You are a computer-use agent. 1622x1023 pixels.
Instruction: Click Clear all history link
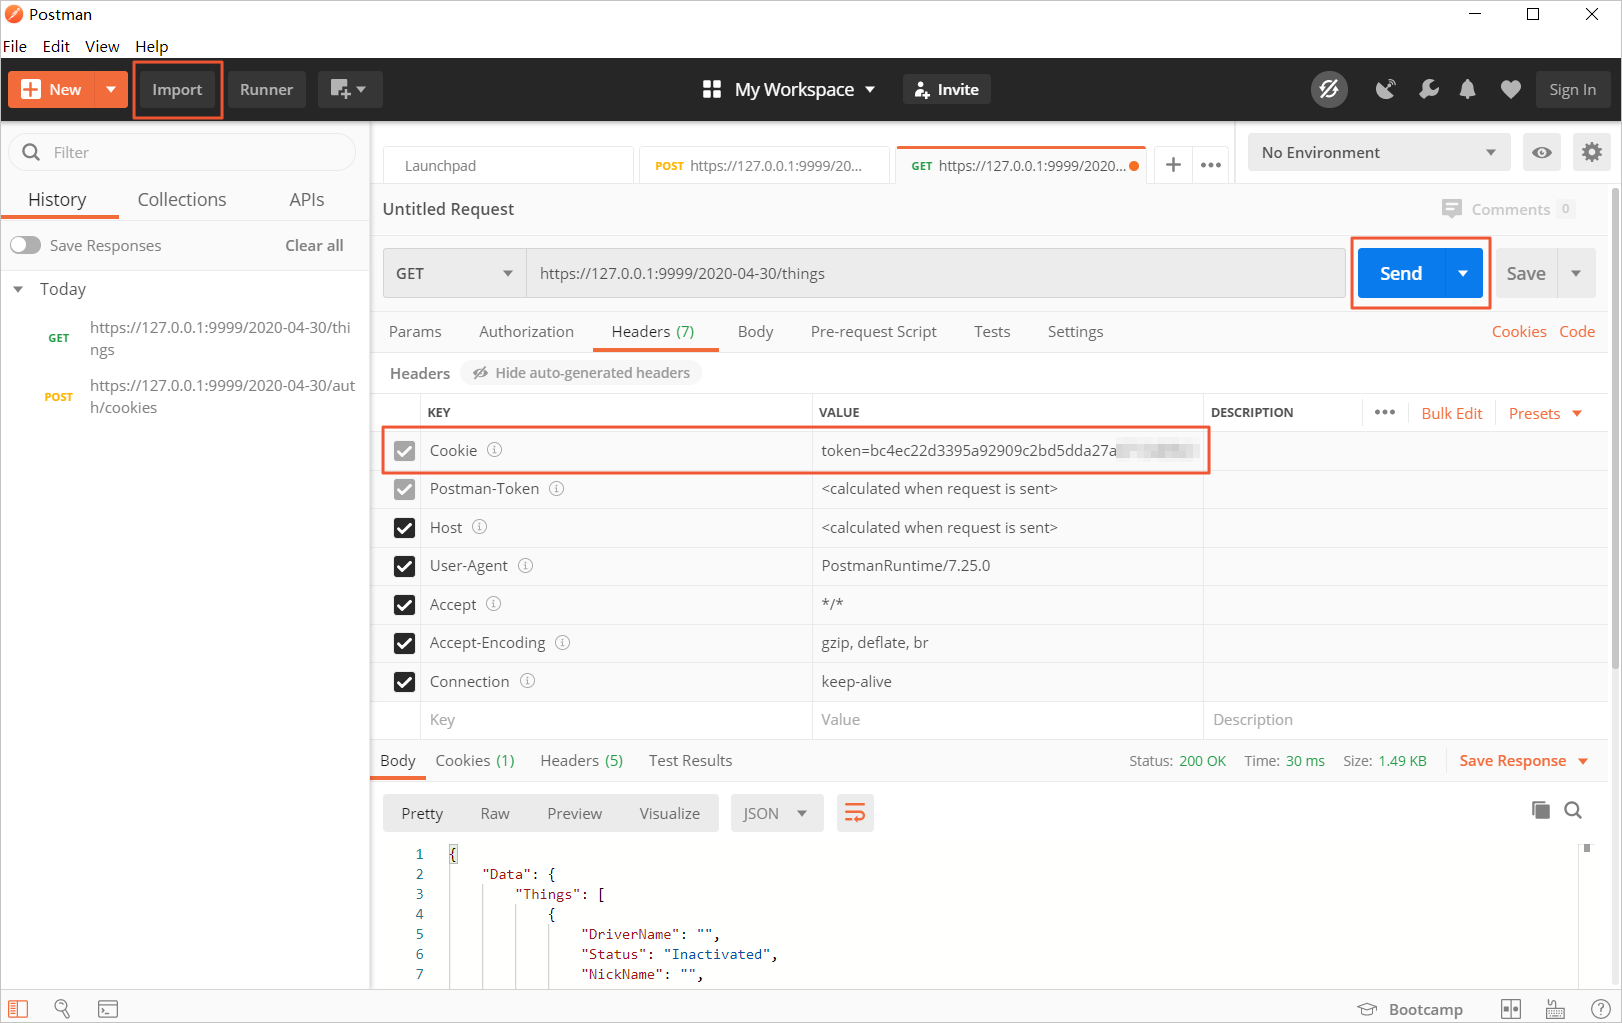click(314, 245)
